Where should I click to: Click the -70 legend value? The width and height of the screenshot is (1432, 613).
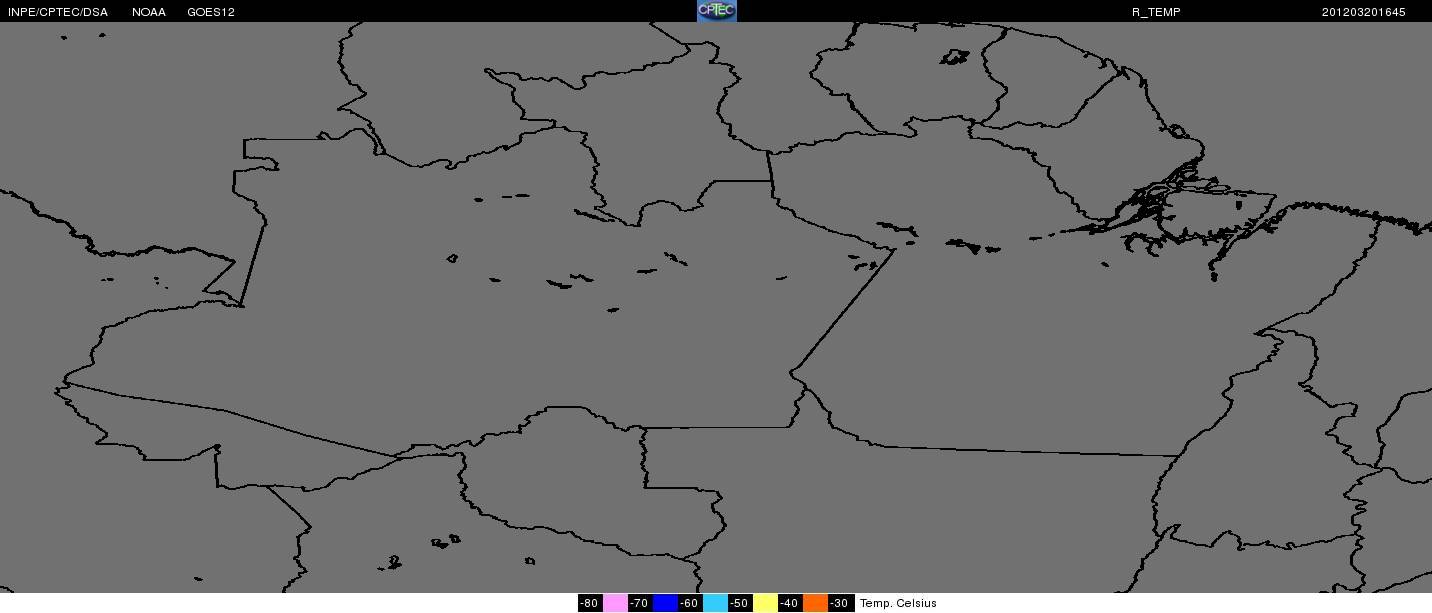(640, 603)
